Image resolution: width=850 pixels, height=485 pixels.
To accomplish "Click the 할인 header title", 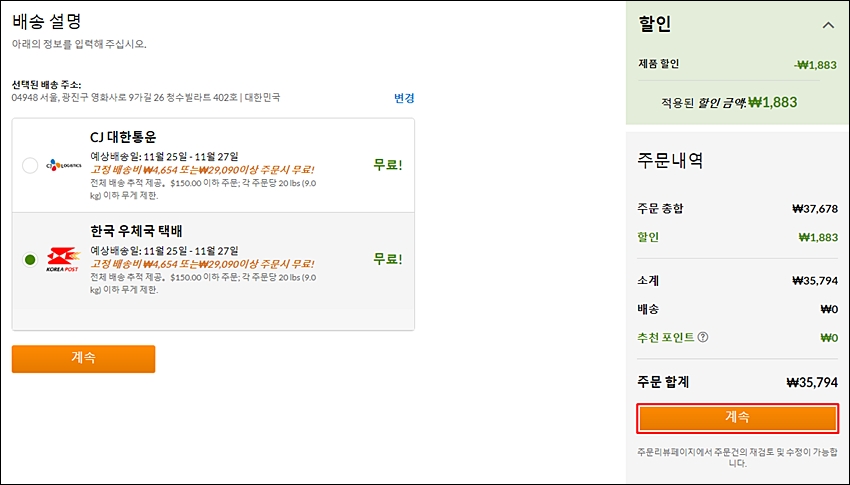I will pyautogui.click(x=655, y=24).
